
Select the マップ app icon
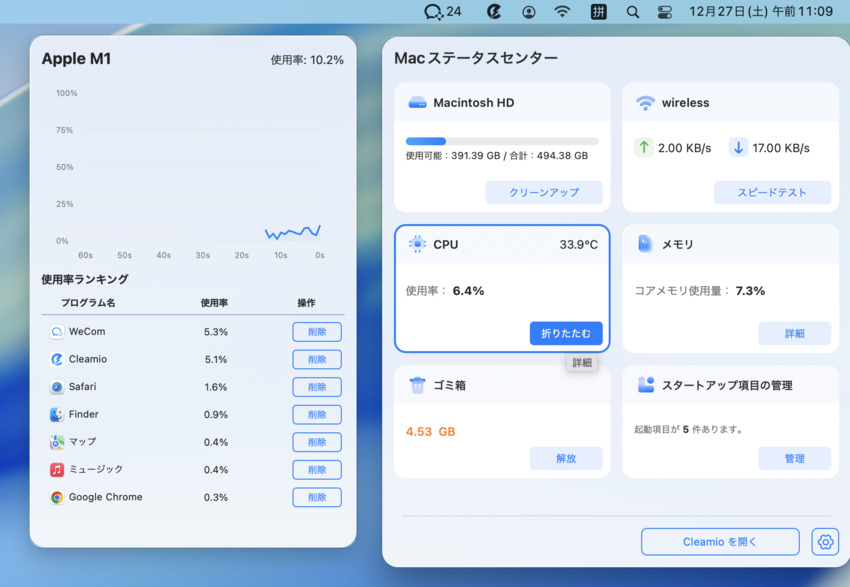tap(55, 442)
